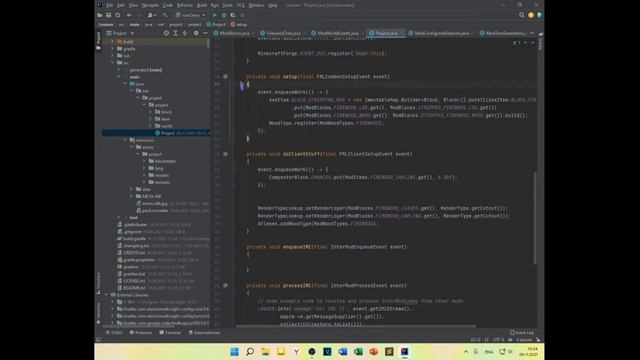Open the Project view selector dropdown
640x360 pixels.
120,33
